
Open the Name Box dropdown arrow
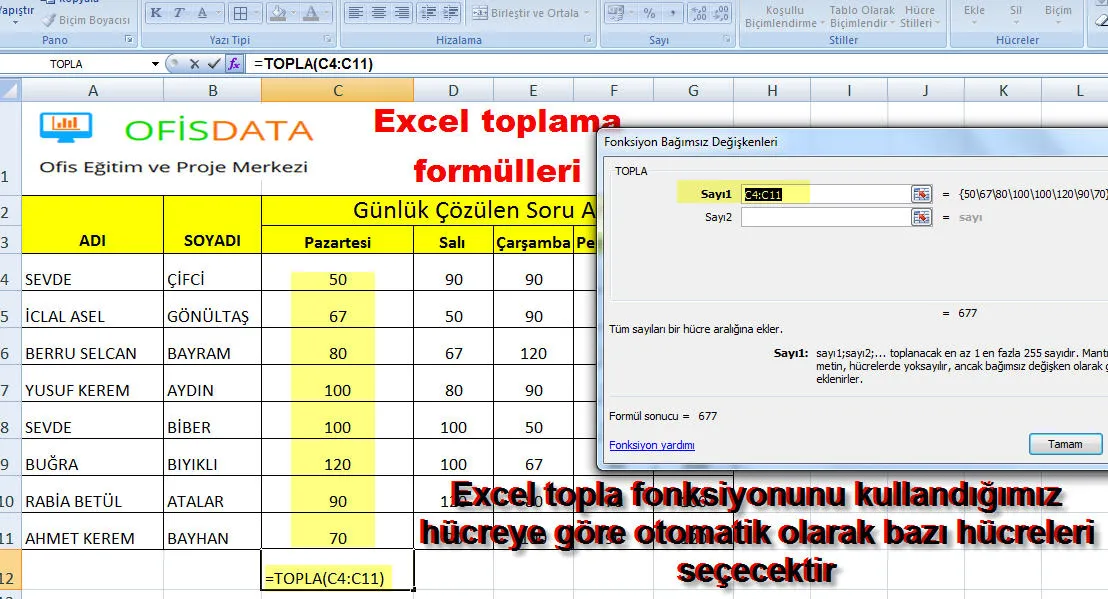(x=155, y=64)
